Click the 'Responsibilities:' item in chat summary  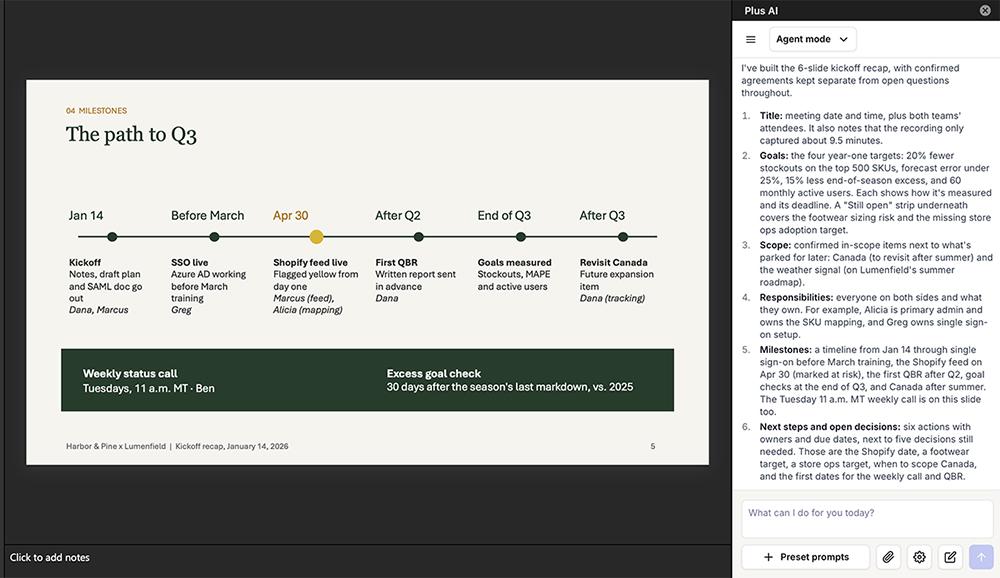coord(796,297)
